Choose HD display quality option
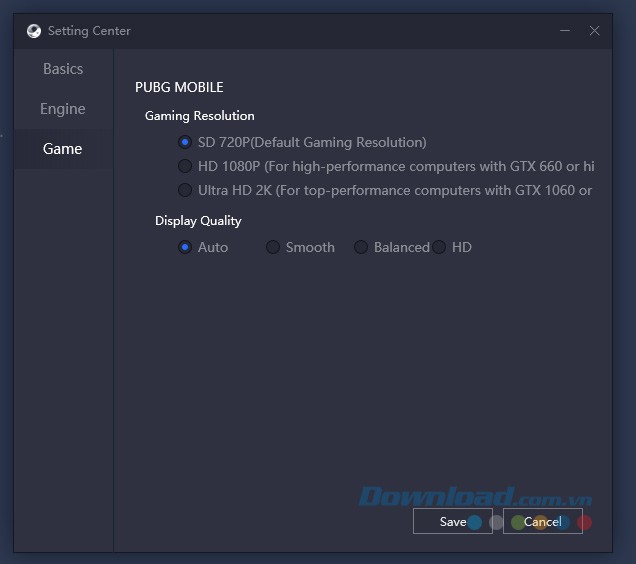 440,247
